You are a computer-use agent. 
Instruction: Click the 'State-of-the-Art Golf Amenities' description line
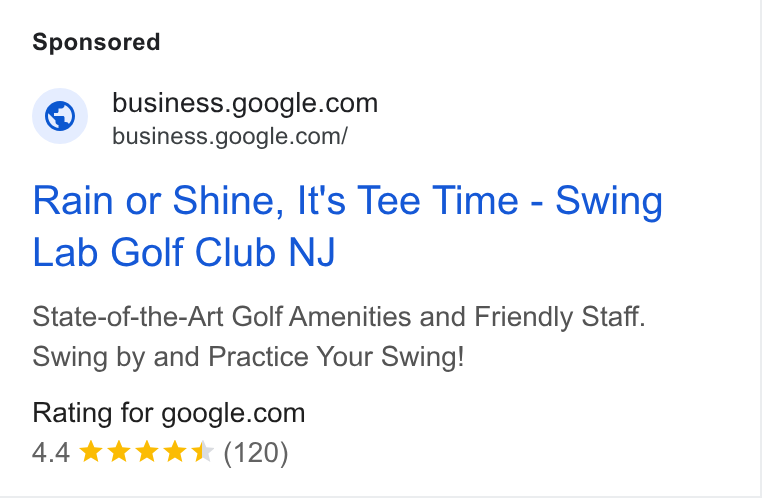coord(339,317)
